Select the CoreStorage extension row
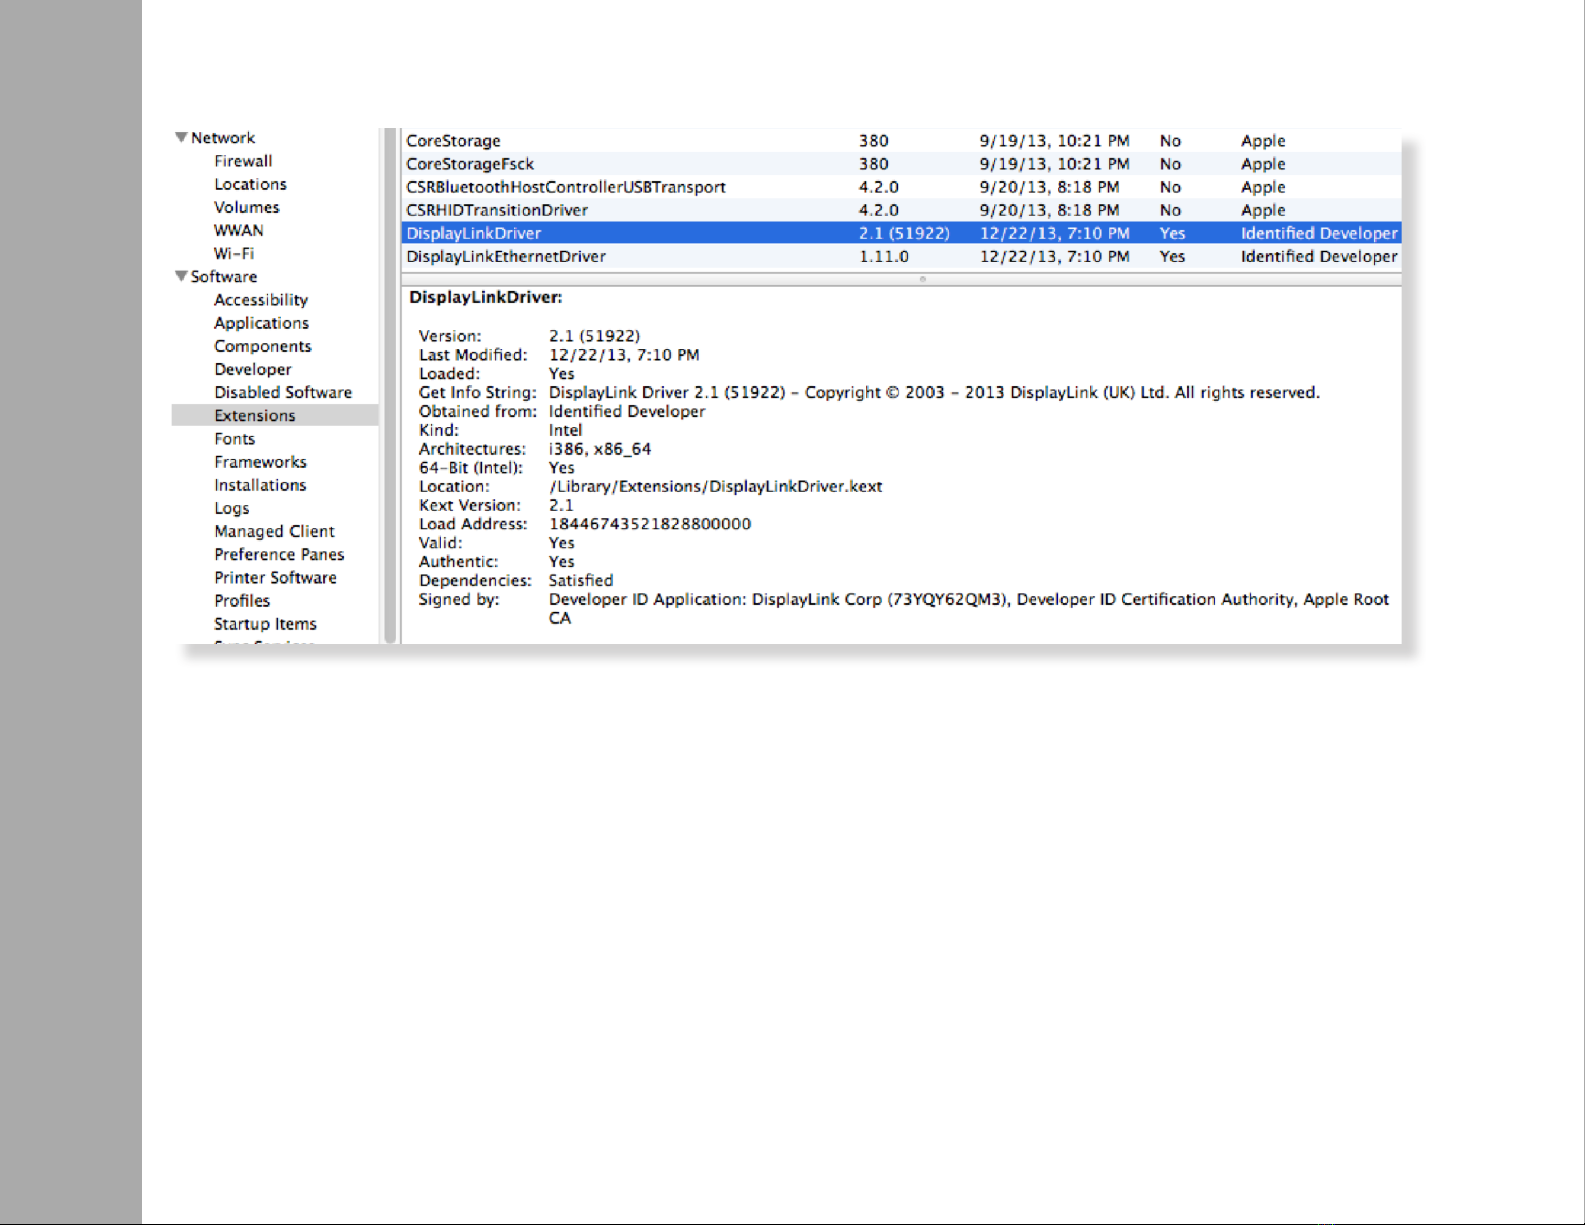The image size is (1585, 1225). (901, 141)
